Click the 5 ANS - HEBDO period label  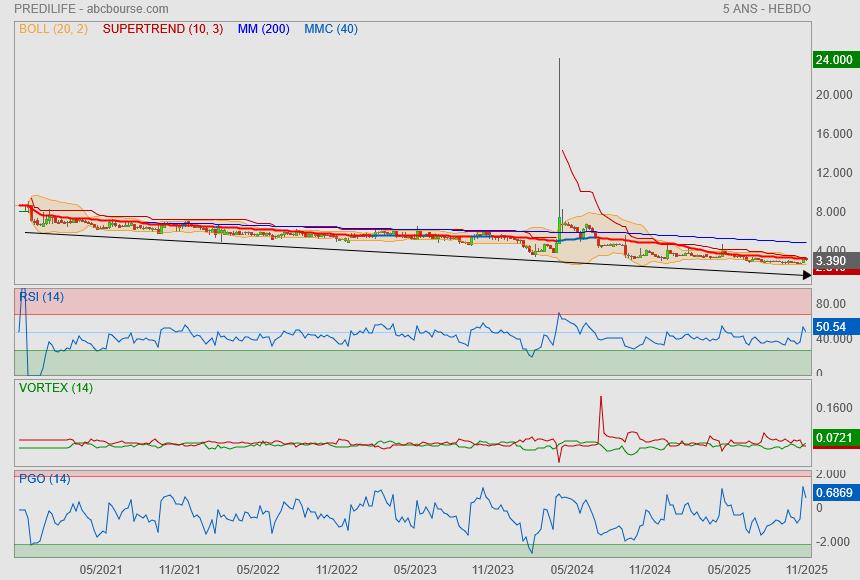766,9
